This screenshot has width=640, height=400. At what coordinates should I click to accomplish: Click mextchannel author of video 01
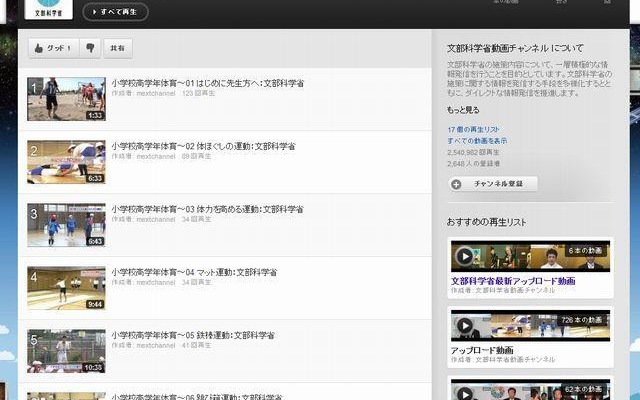click(x=156, y=93)
